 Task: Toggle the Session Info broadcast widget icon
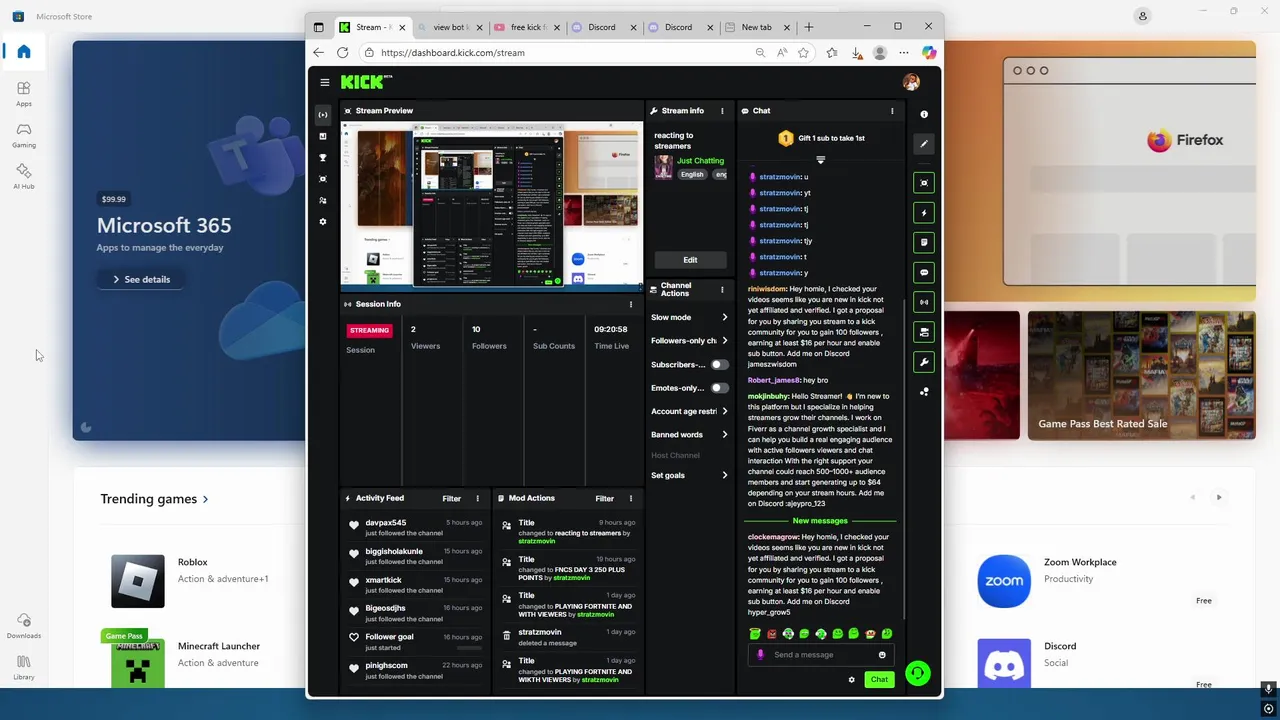(x=924, y=302)
